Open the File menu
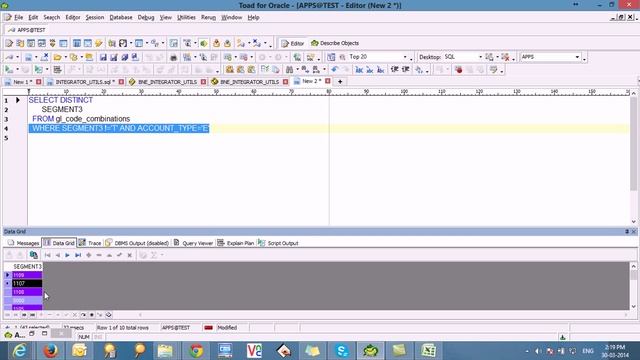This screenshot has height=360, width=640. [18, 18]
